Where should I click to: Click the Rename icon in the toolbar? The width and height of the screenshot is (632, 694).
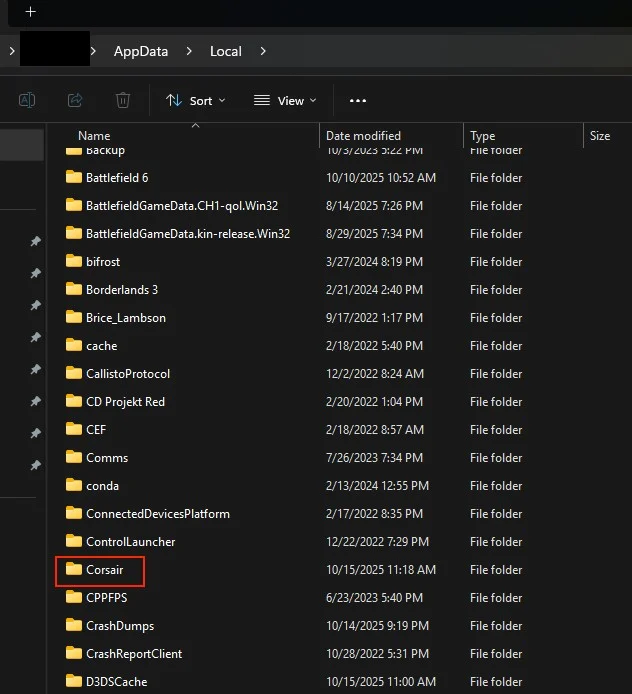coord(27,100)
